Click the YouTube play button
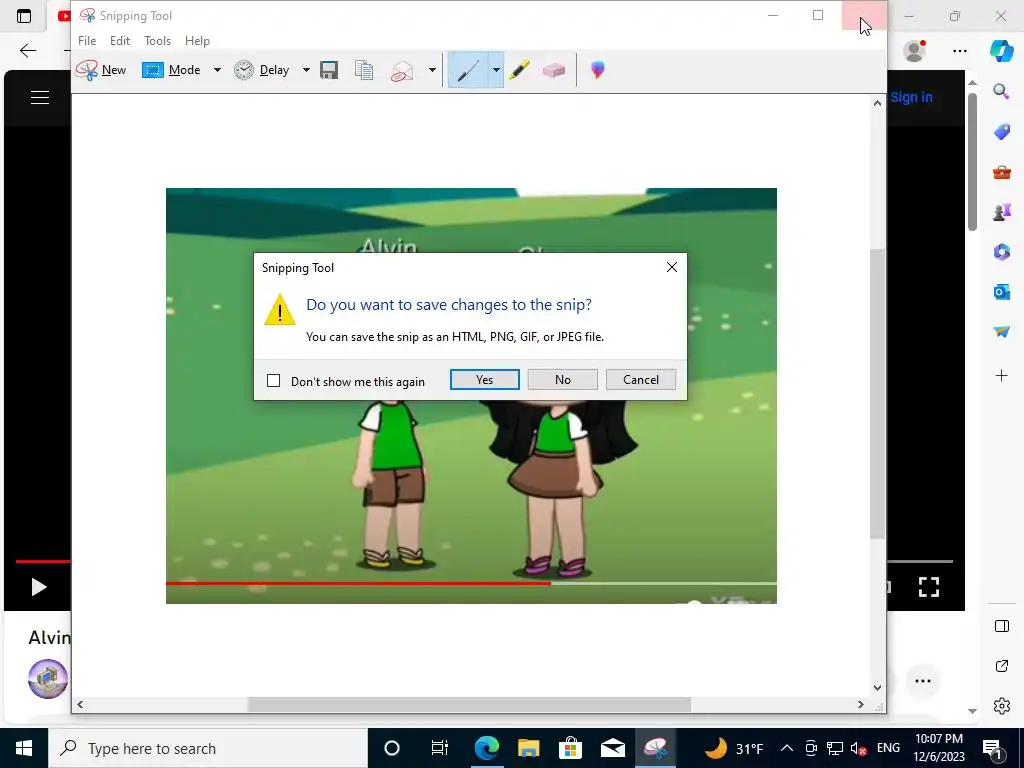The width and height of the screenshot is (1024, 768). [x=39, y=587]
